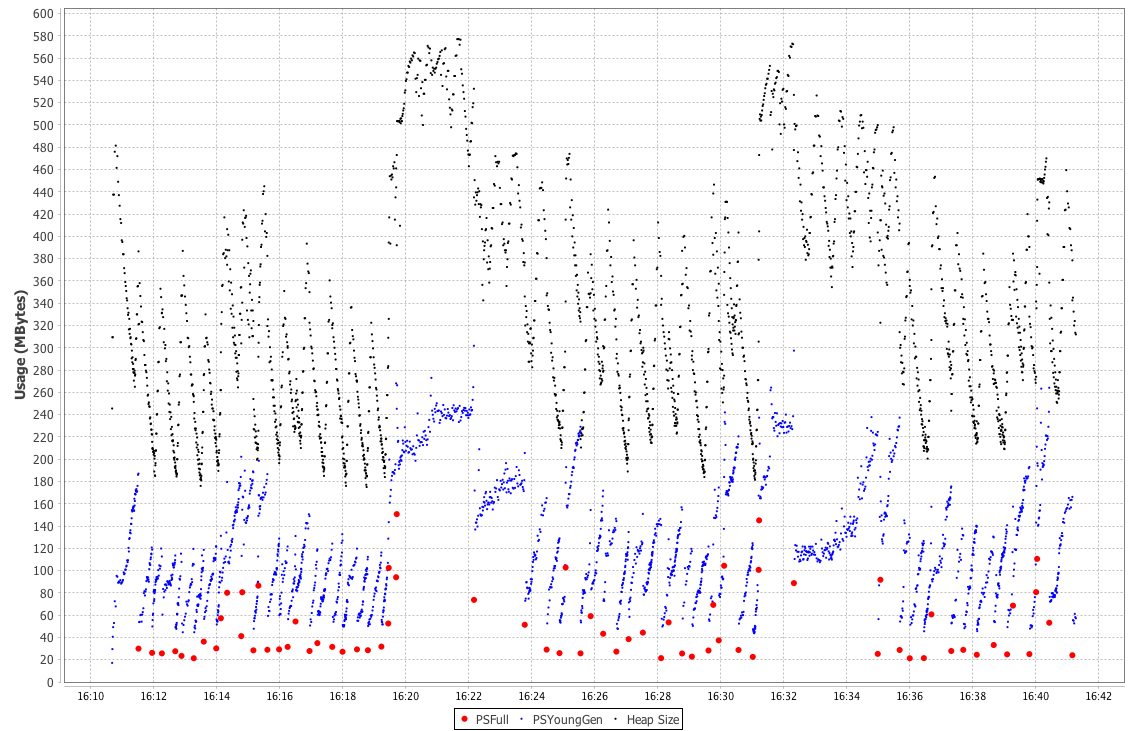Click the 16:38 time label on the x-axis
Viewport: 1136px width, 731px height.
tap(973, 697)
